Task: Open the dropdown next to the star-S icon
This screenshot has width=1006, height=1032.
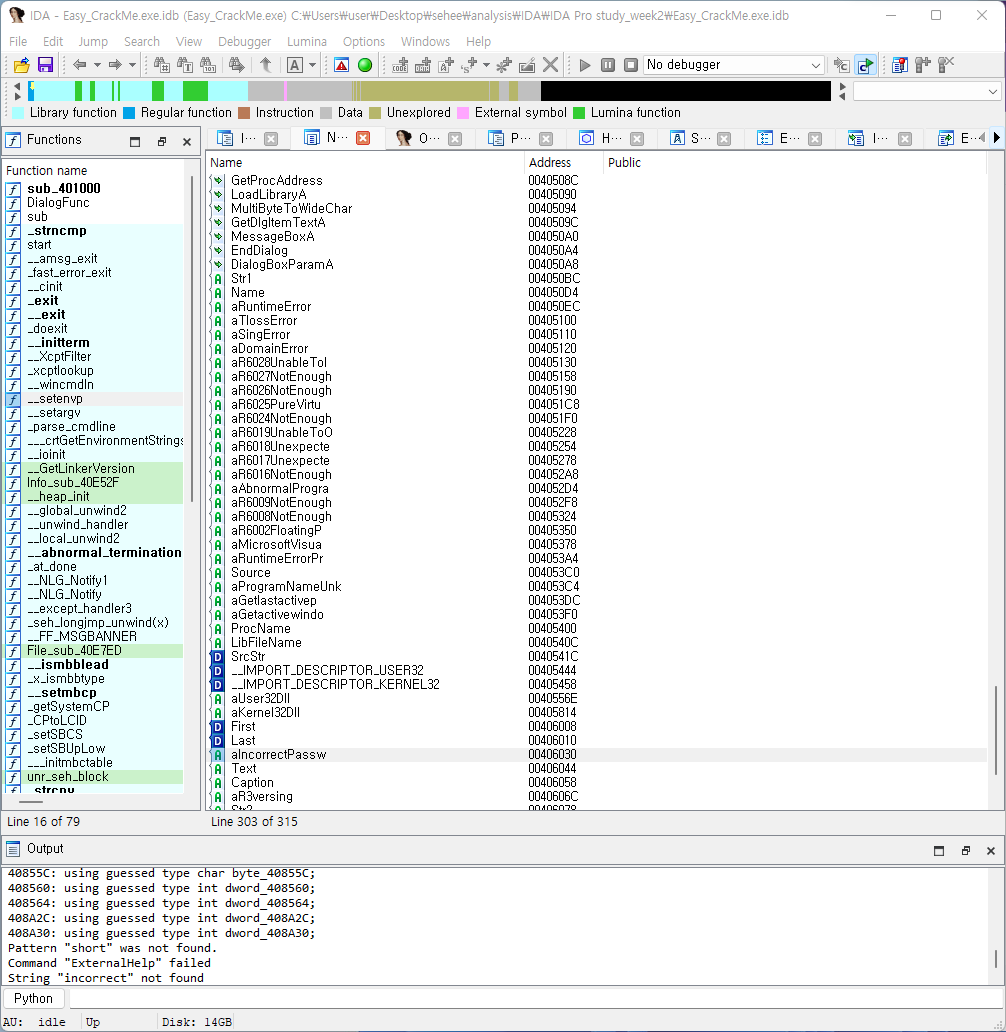Action: 487,65
